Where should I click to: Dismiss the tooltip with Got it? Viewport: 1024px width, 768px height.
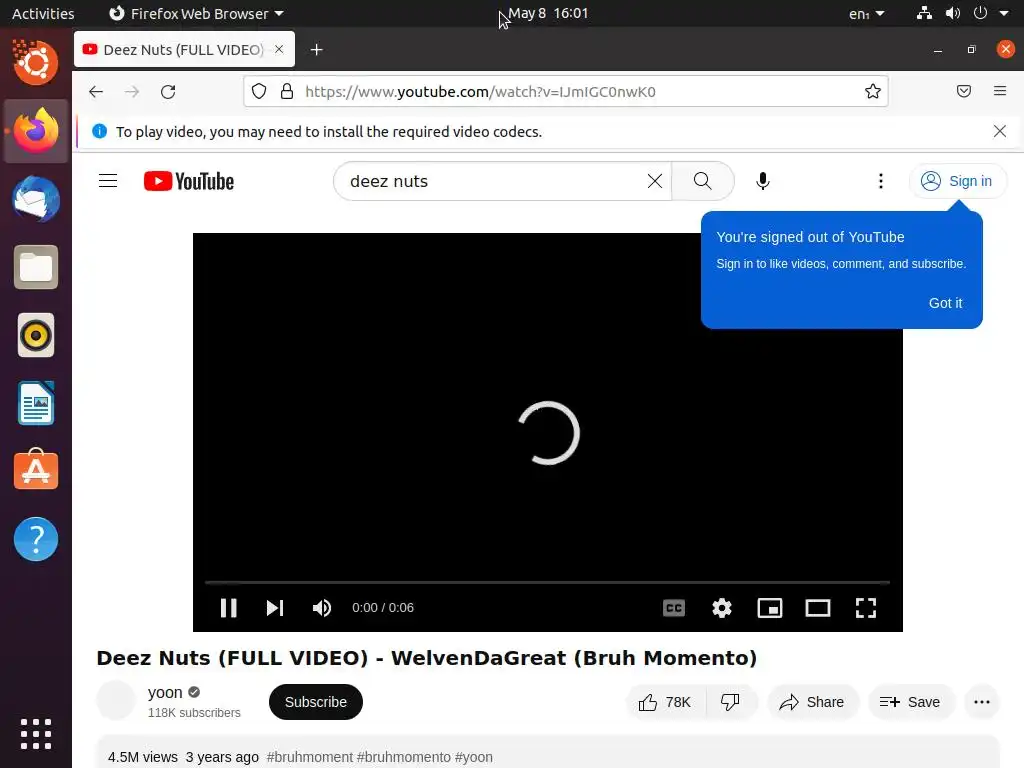click(x=945, y=303)
